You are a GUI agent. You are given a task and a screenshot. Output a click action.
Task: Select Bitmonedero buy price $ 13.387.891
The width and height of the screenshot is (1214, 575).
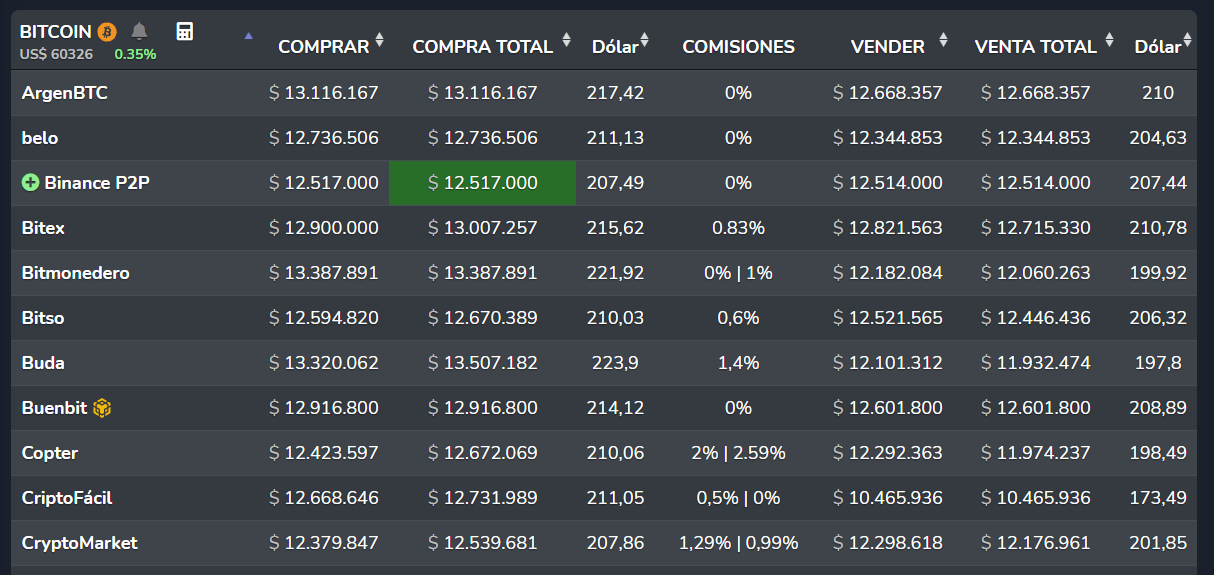pos(324,273)
